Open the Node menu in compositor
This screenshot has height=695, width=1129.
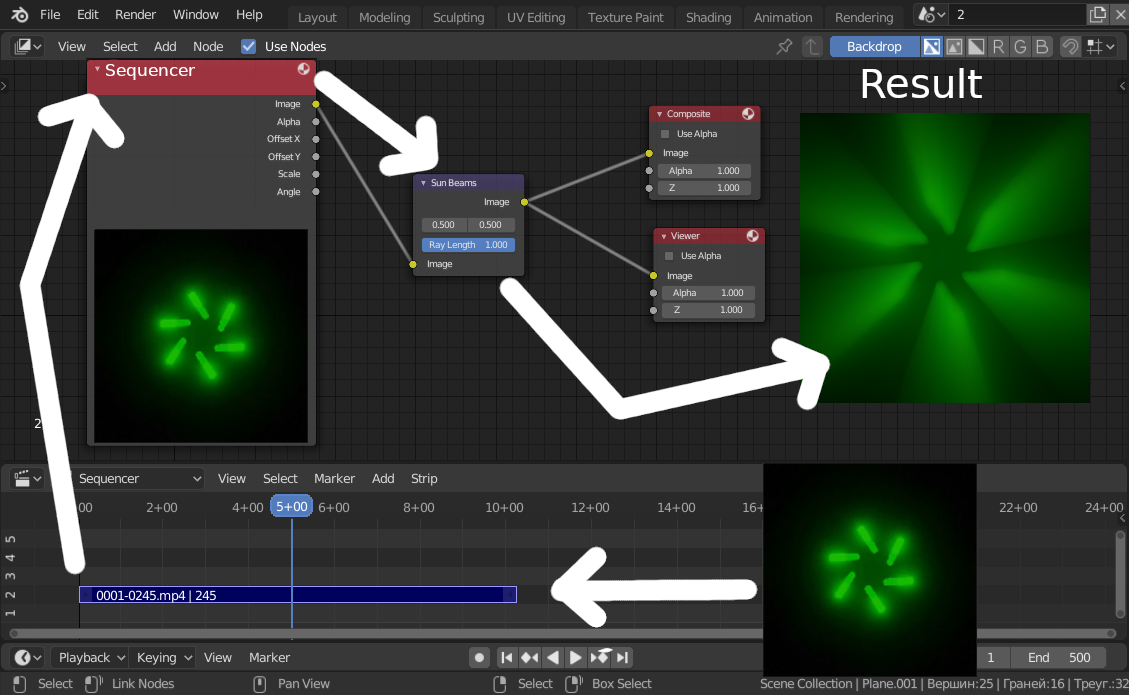tap(208, 47)
